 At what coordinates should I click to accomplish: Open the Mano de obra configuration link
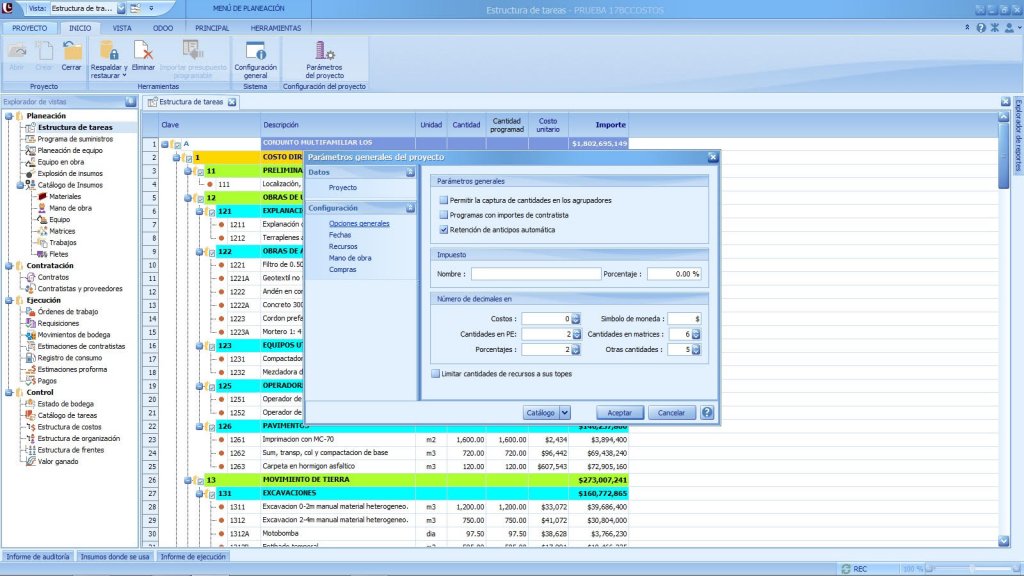[349, 258]
